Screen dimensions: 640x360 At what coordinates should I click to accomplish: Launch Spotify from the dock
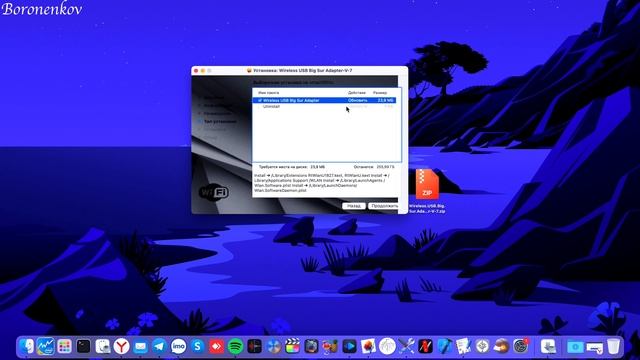(236, 346)
